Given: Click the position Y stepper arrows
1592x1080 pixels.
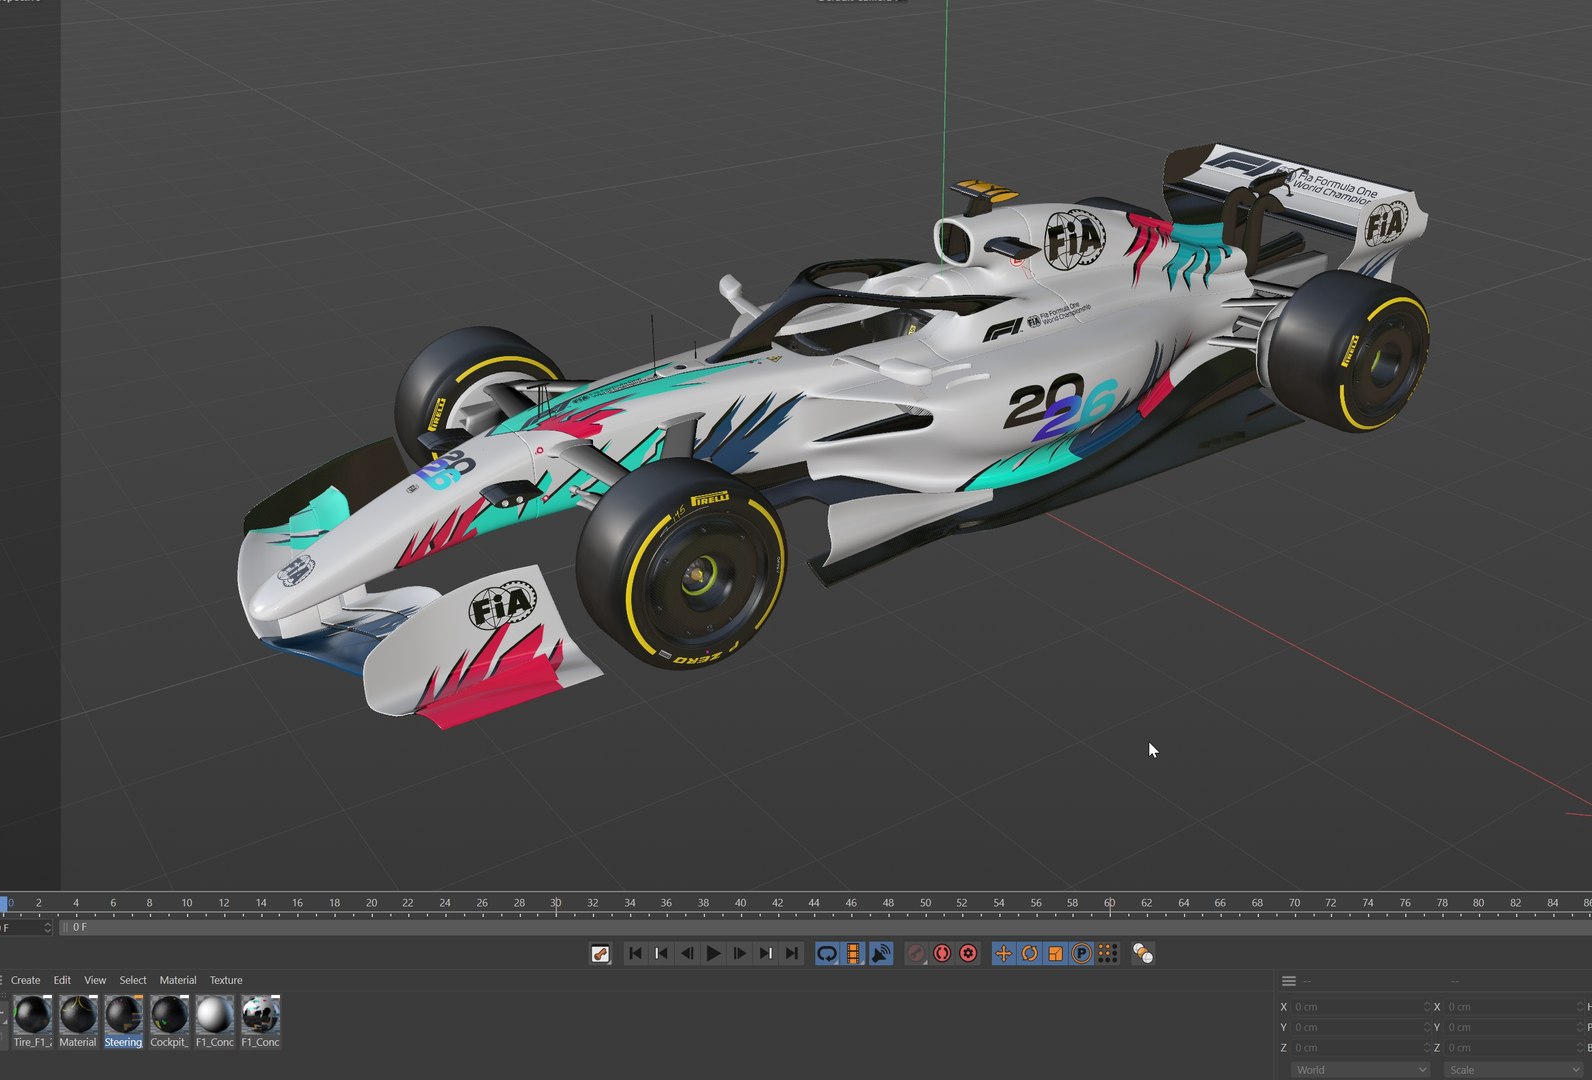Looking at the screenshot, I should click(1427, 1027).
